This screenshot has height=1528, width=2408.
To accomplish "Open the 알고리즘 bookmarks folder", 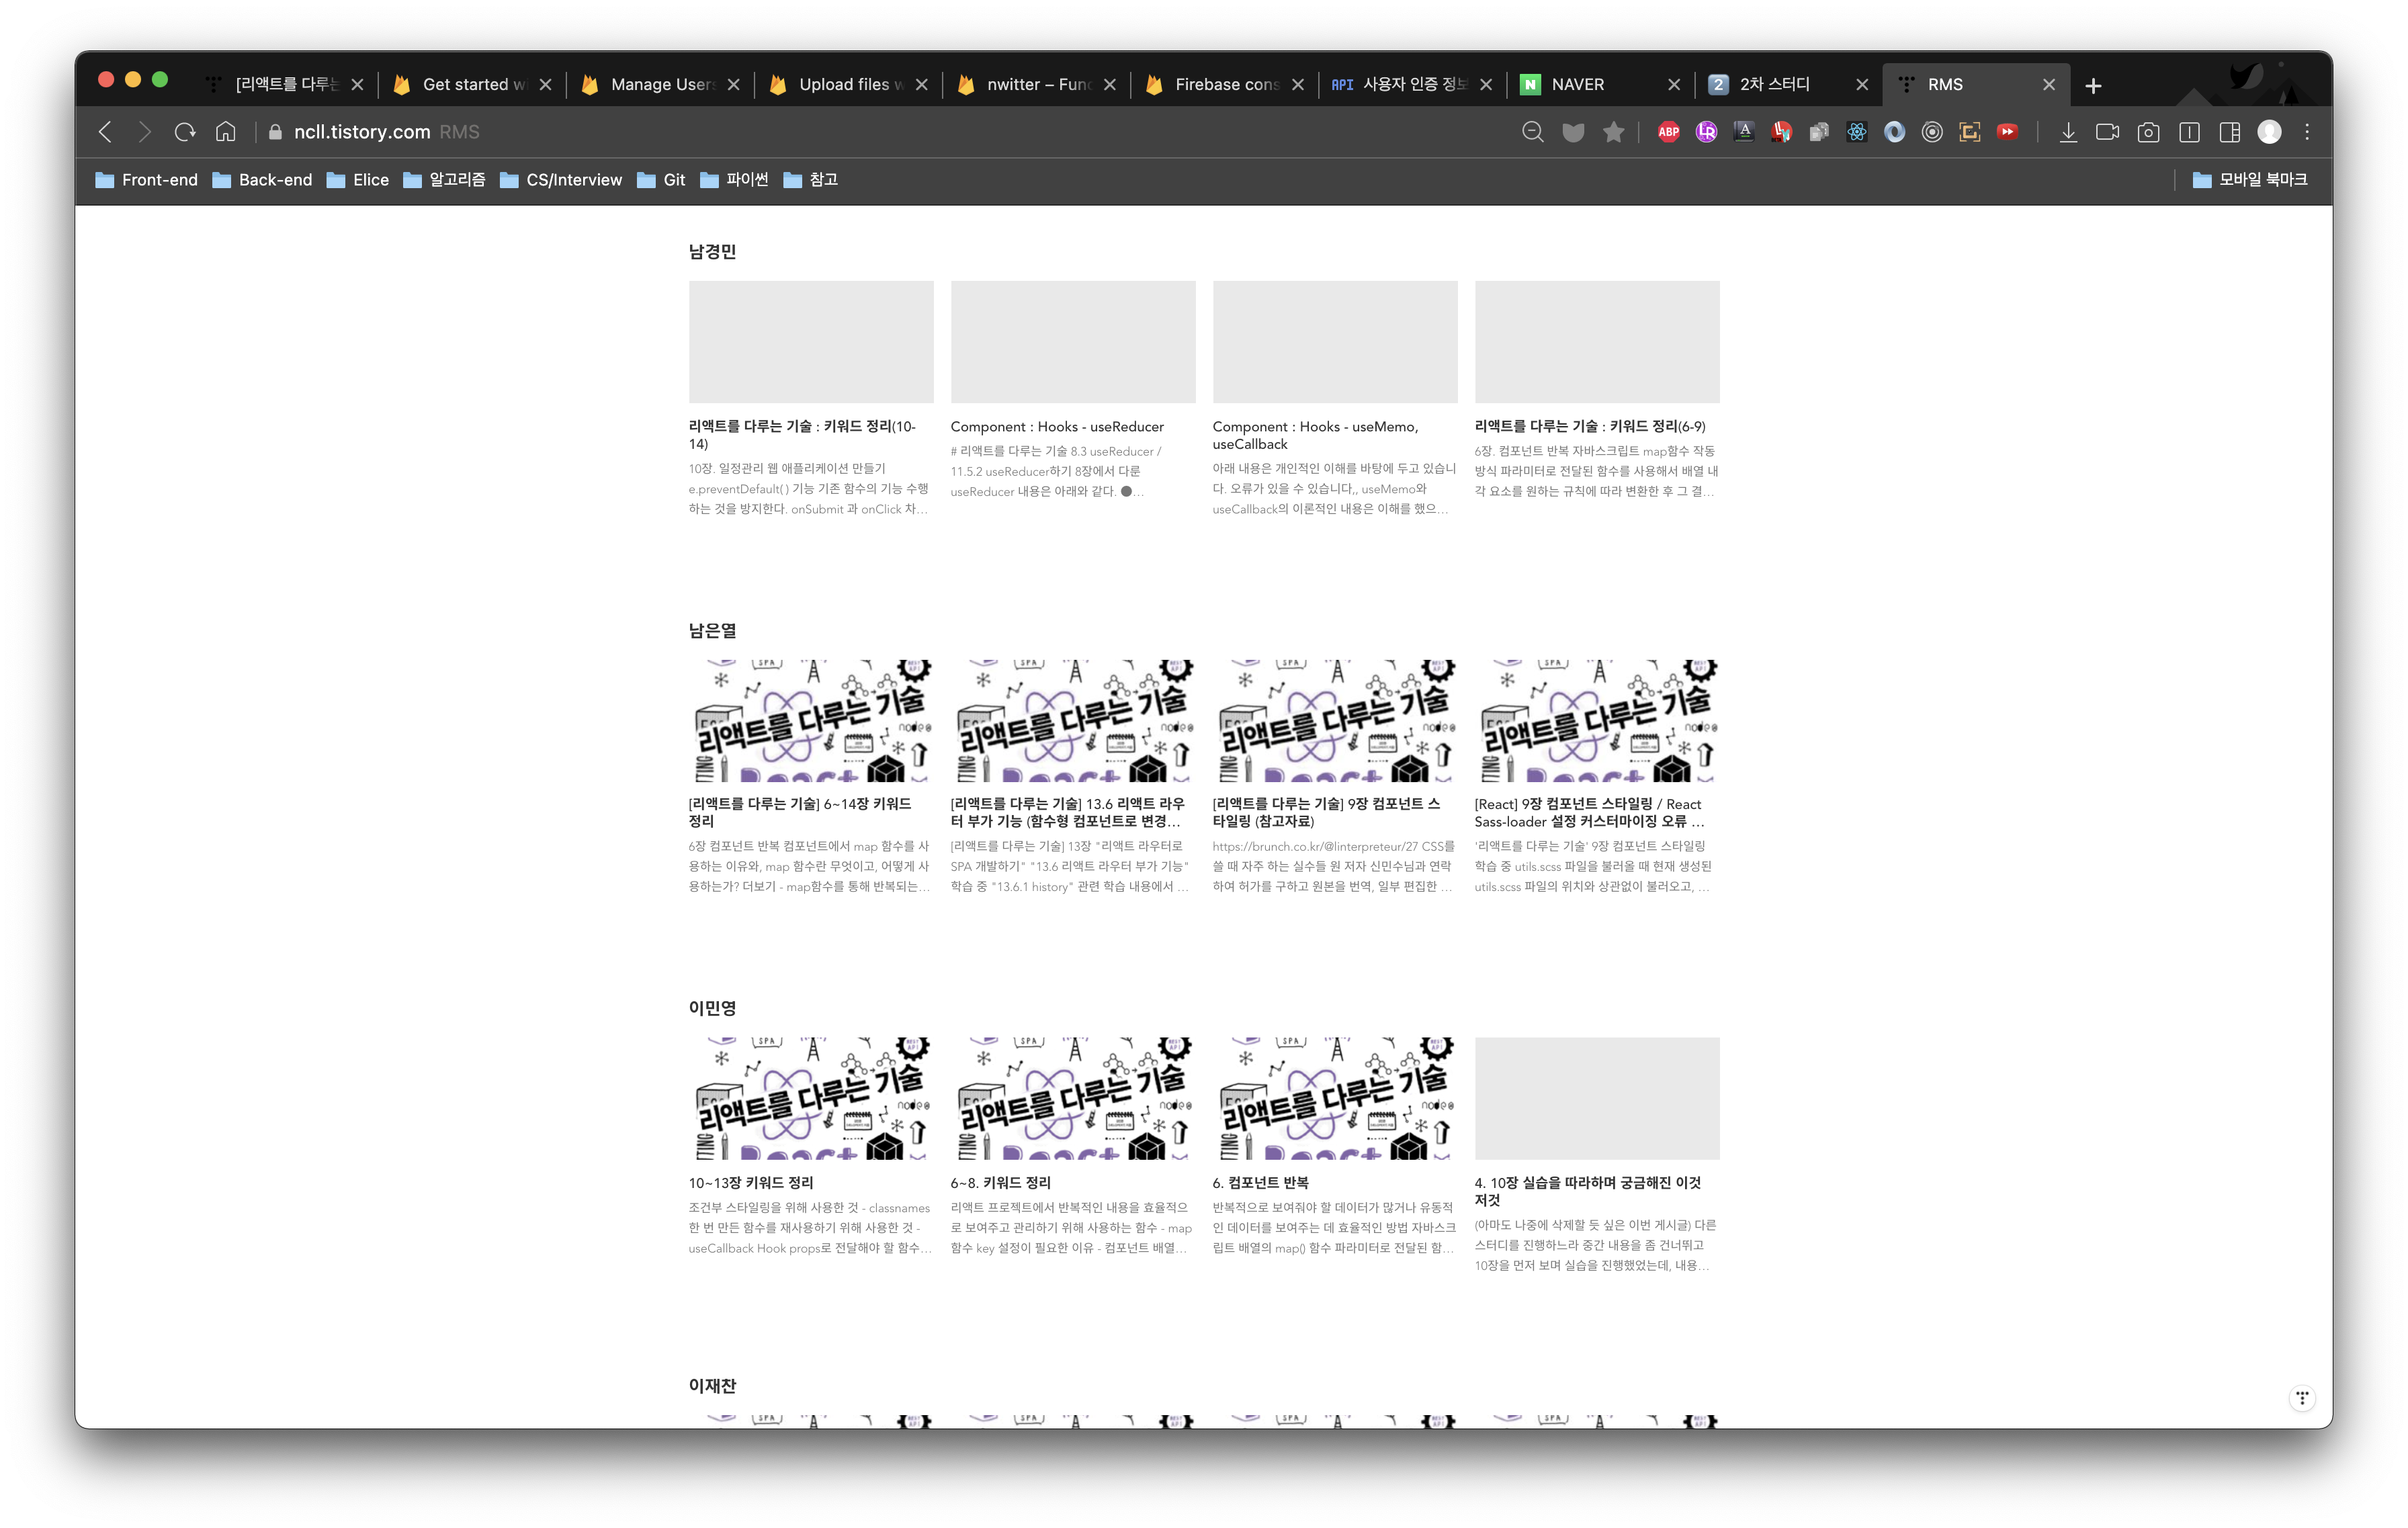I will click(x=445, y=180).
